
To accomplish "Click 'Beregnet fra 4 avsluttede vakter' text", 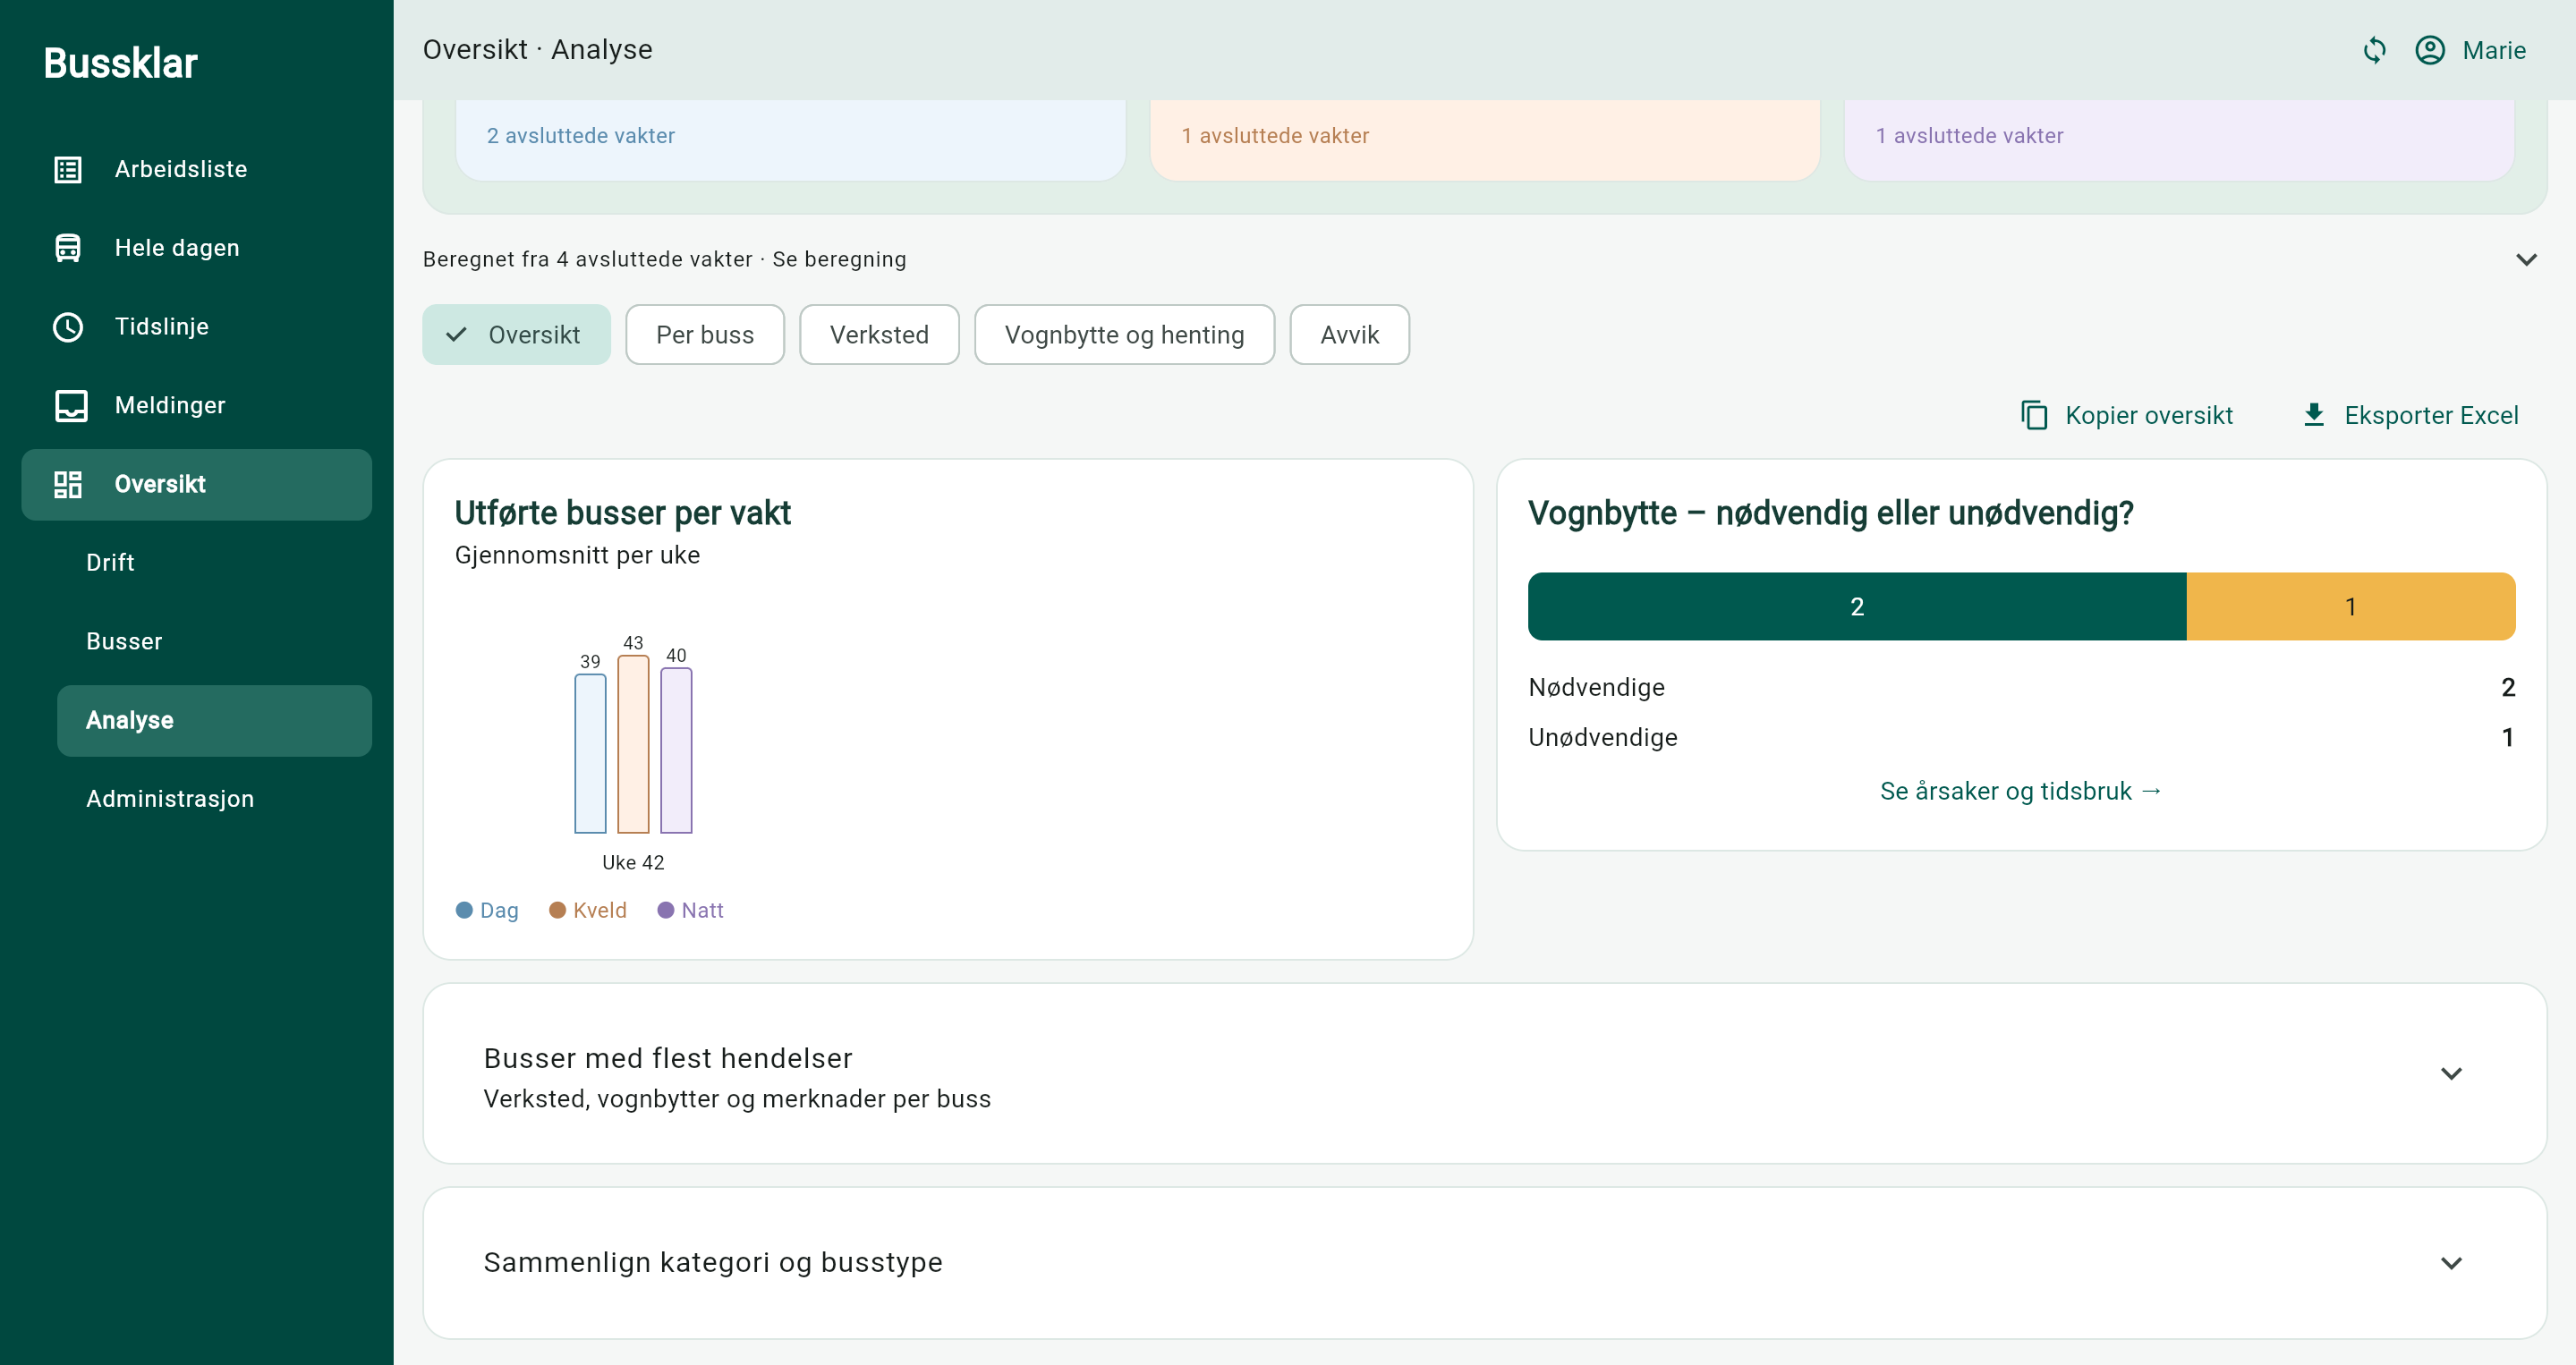I will point(587,260).
